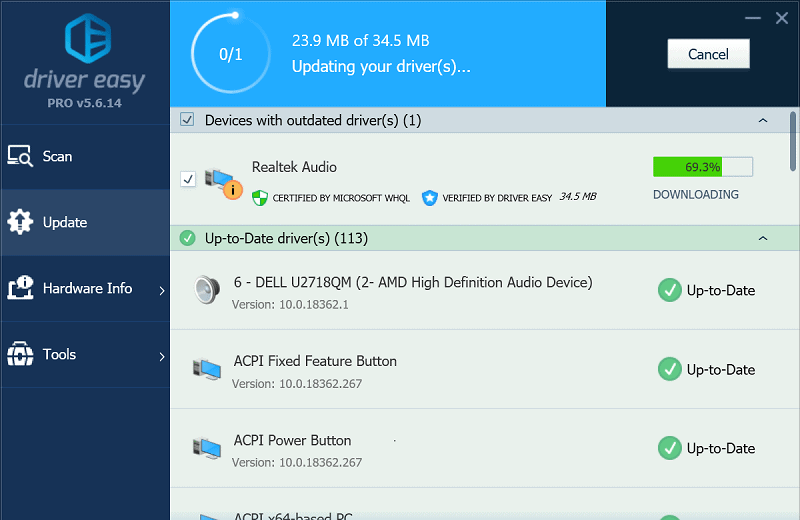Click Version: 10.0.18362.1 text
The height and width of the screenshot is (520, 800).
point(290,305)
